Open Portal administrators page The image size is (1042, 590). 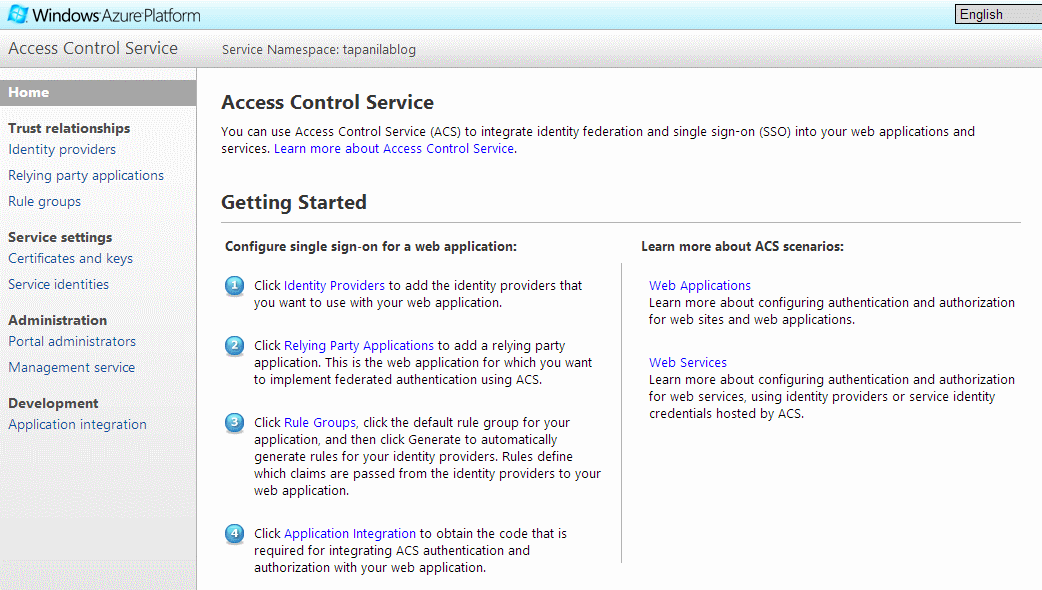click(72, 342)
